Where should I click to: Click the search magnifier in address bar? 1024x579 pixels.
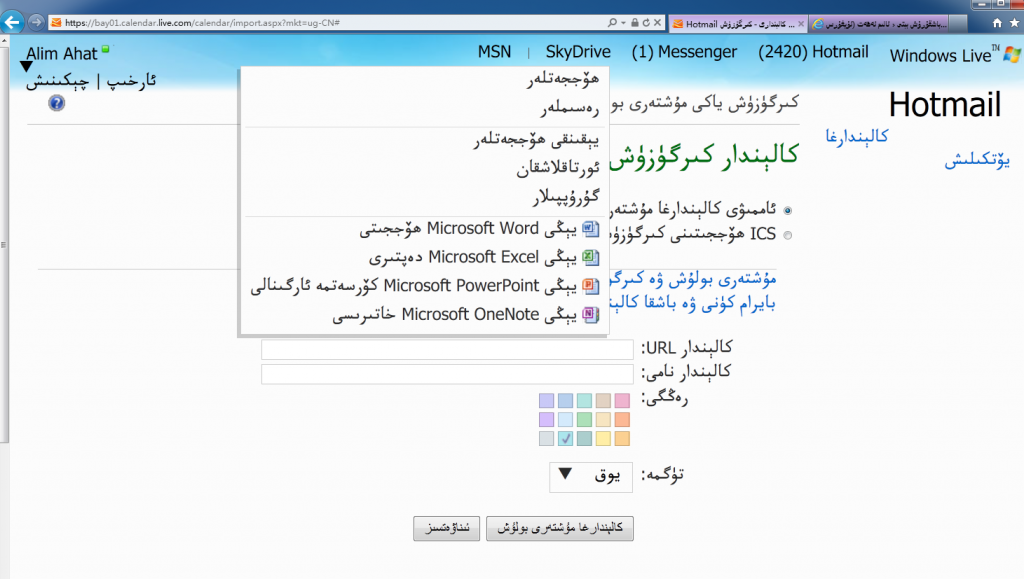click(x=612, y=22)
